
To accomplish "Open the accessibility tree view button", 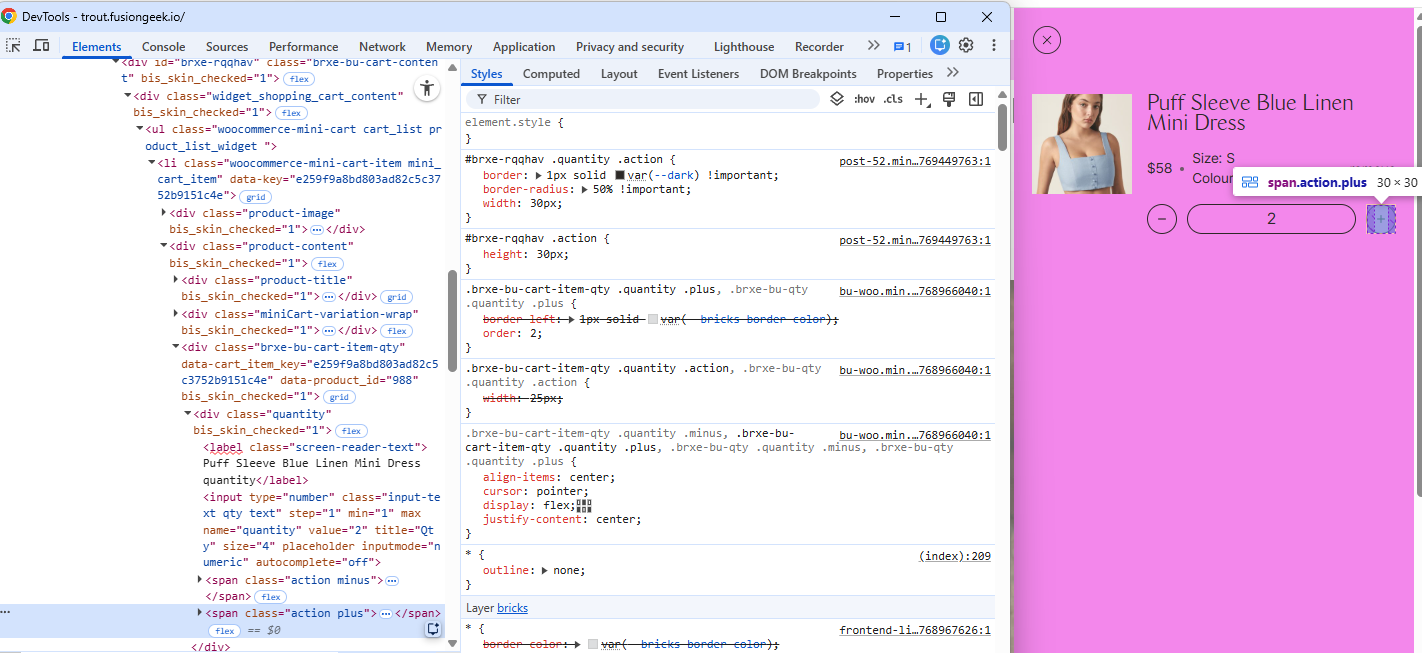I will 427,88.
